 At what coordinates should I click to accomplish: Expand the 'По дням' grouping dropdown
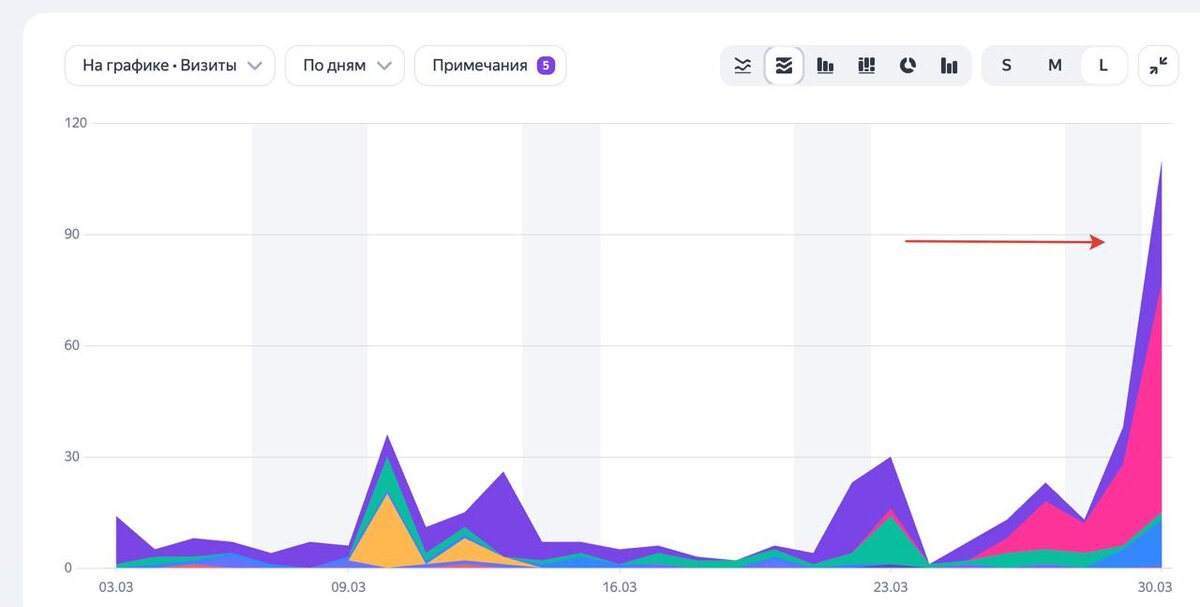tap(345, 66)
